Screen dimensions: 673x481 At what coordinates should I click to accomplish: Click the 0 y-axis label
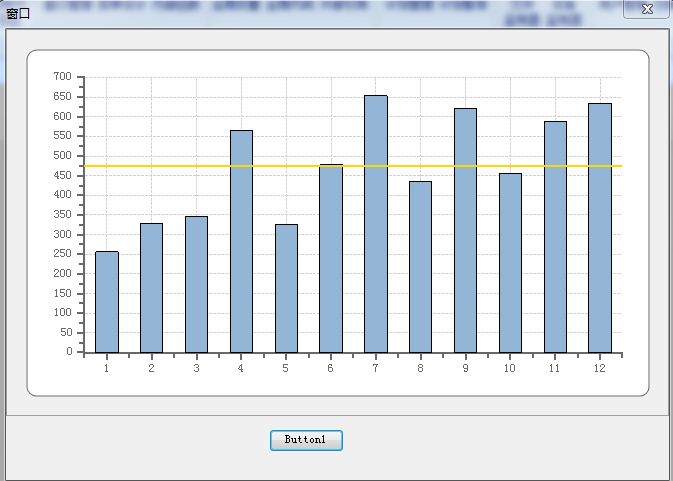[x=70, y=351]
